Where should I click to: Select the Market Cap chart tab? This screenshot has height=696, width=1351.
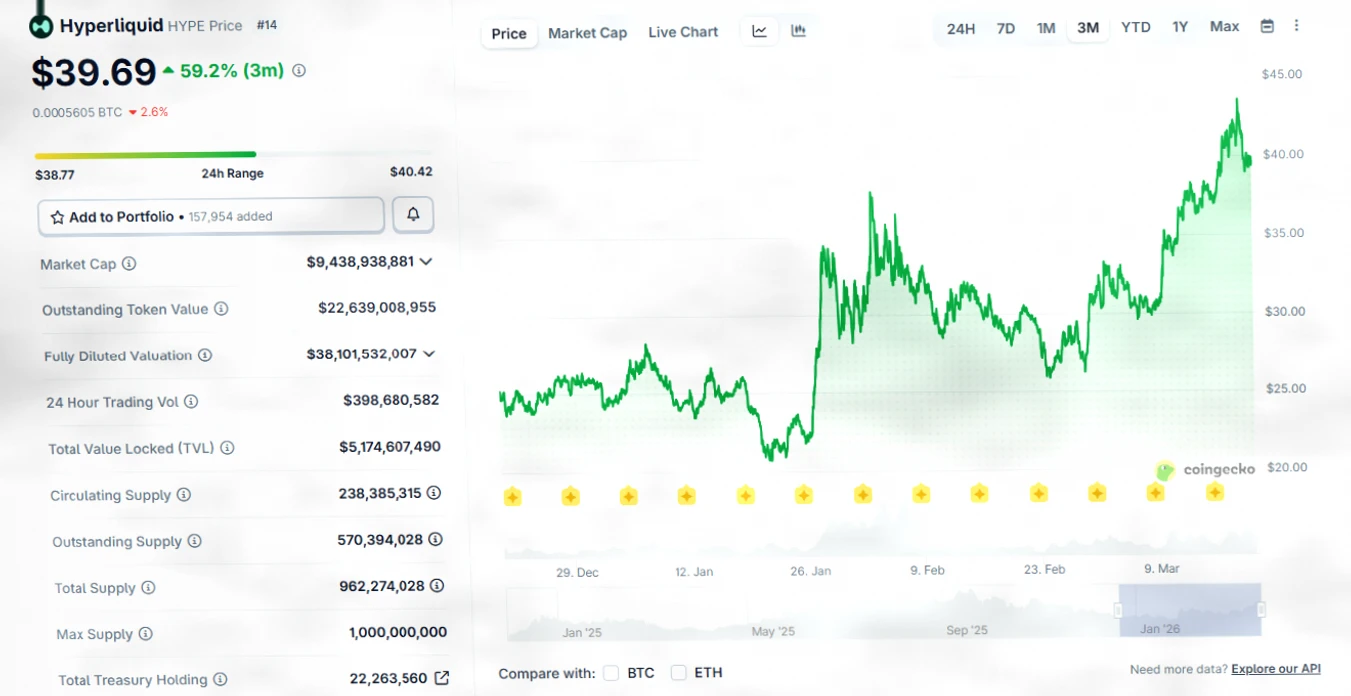pyautogui.click(x=588, y=33)
